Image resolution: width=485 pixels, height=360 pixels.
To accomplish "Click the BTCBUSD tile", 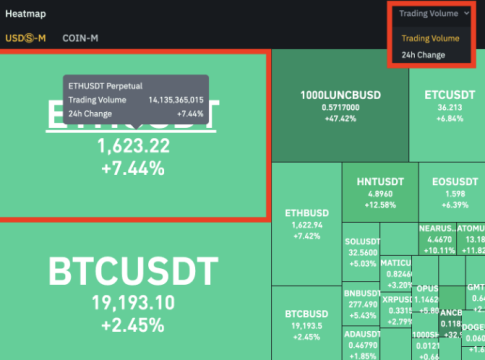I will click(x=307, y=323).
